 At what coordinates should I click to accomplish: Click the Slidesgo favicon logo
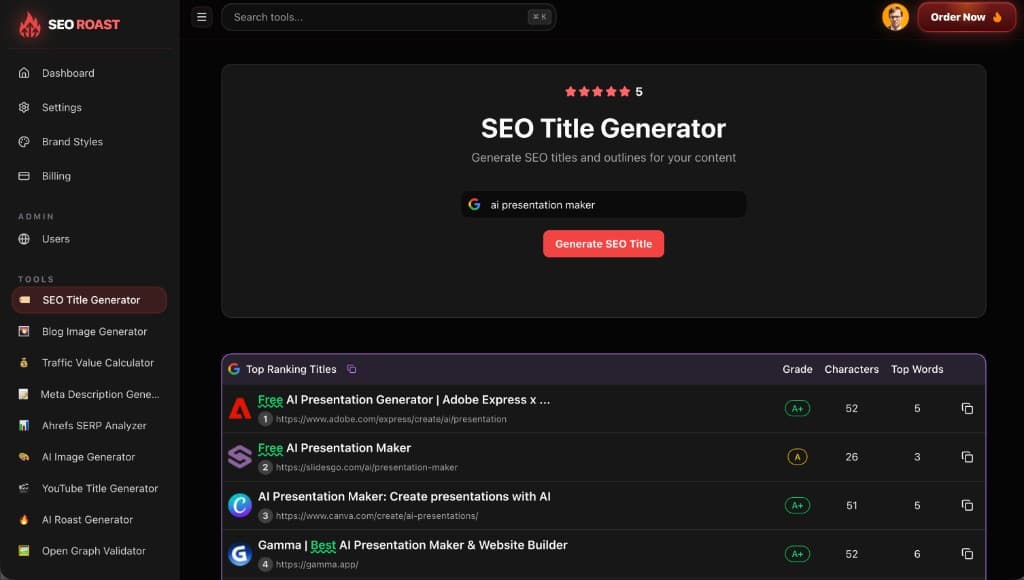click(x=240, y=457)
